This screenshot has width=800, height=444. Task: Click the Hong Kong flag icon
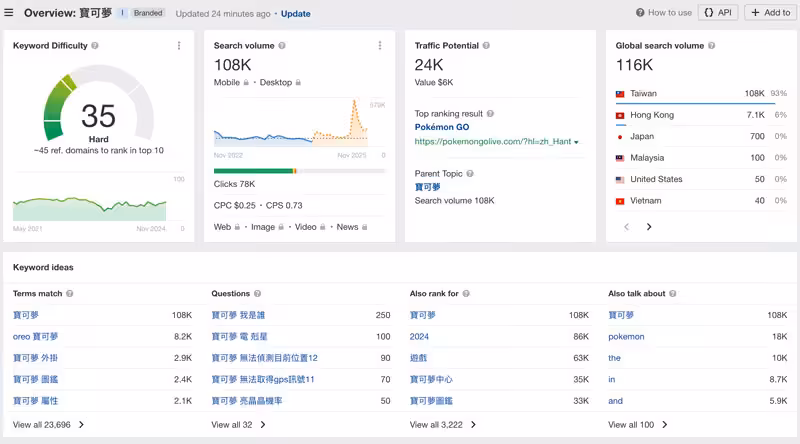coord(620,115)
